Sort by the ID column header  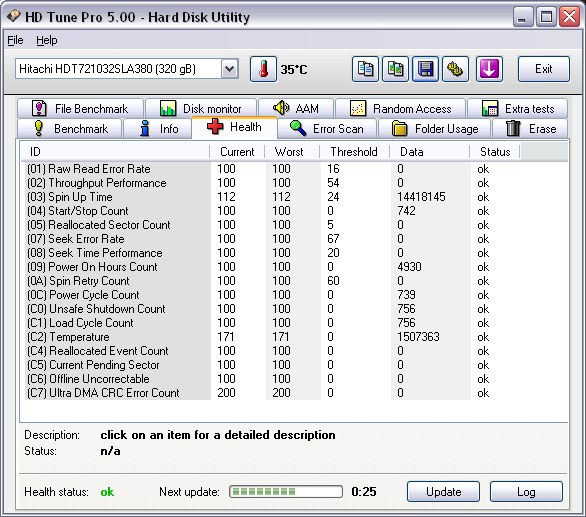(x=115, y=152)
